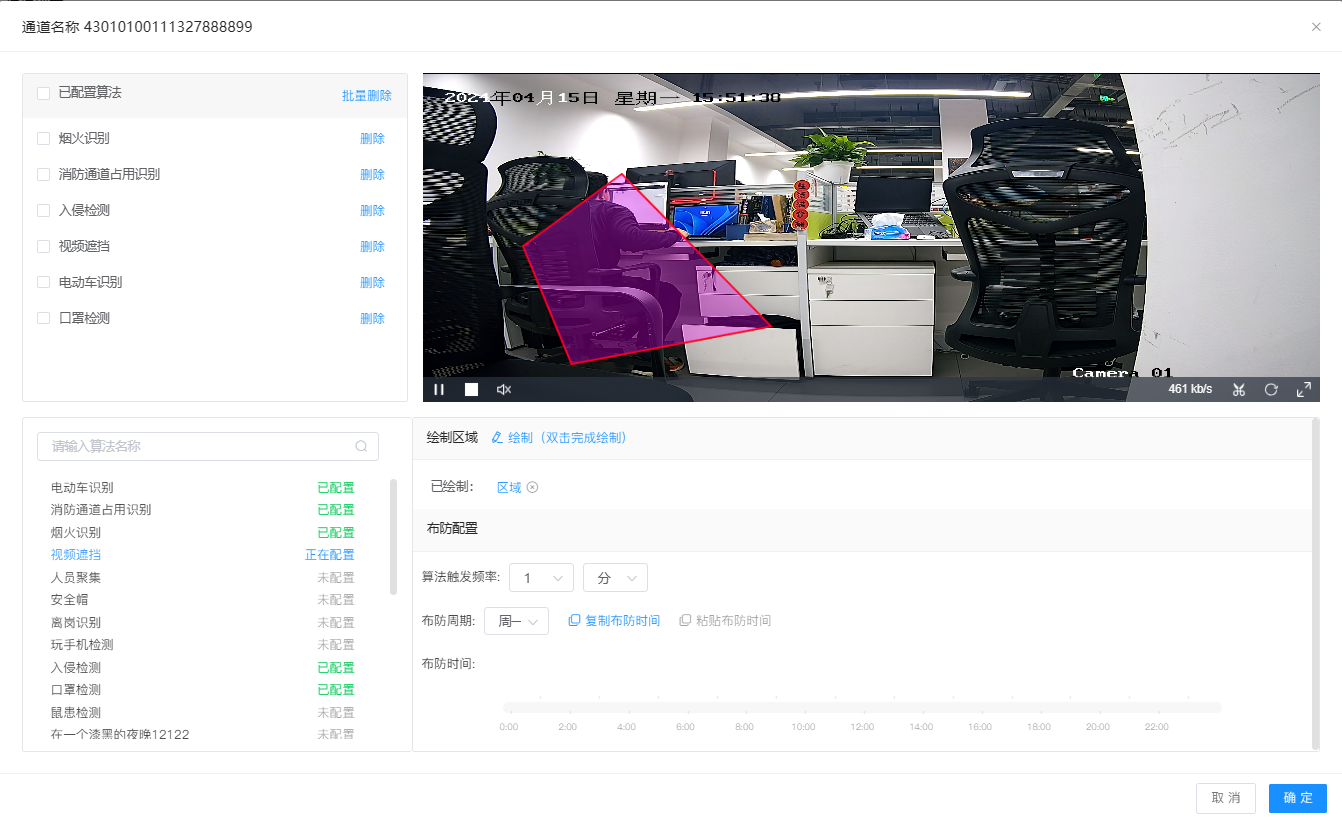Select 消防通道占用识别 in algorithm list
This screenshot has width=1342, height=820.
(x=101, y=510)
